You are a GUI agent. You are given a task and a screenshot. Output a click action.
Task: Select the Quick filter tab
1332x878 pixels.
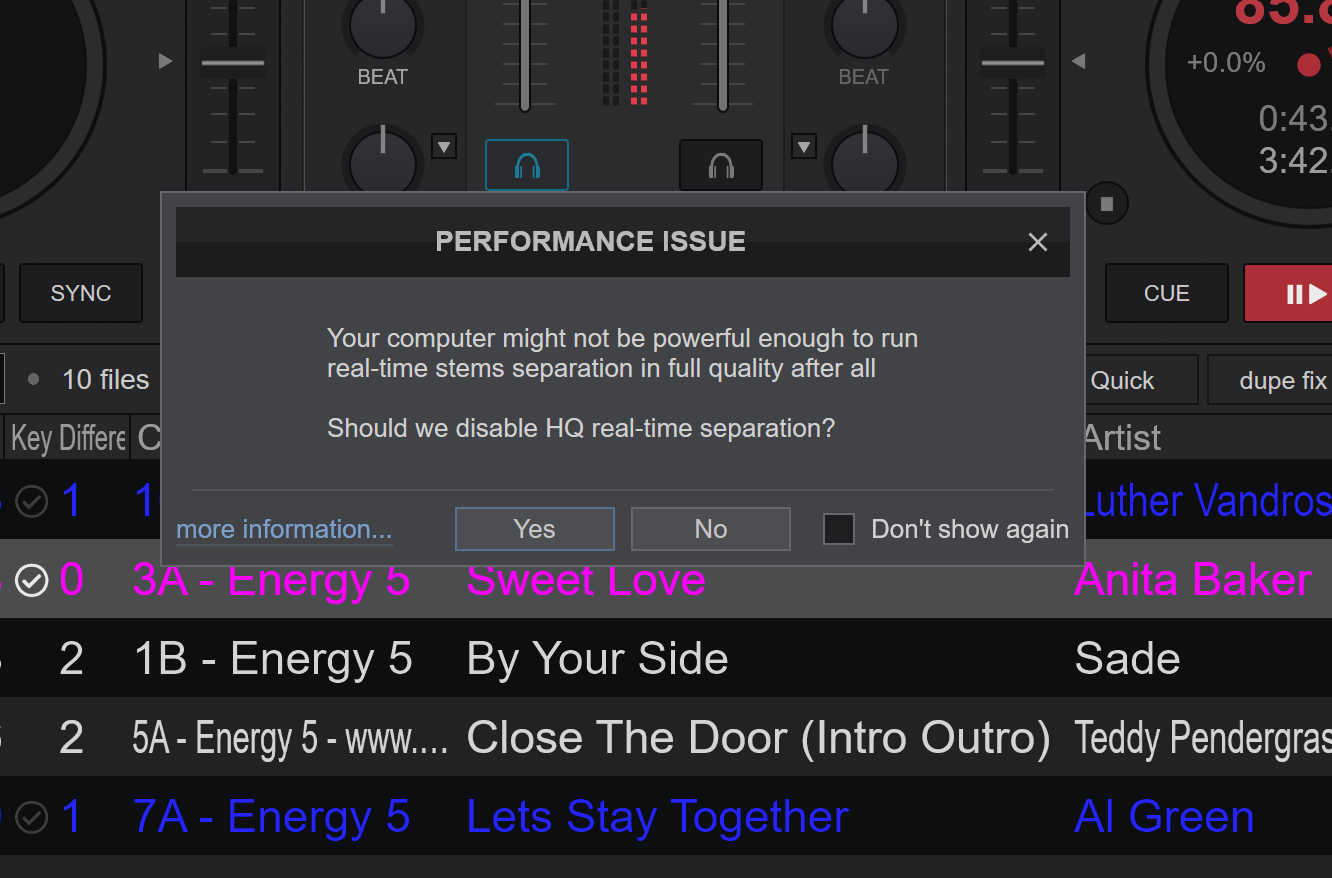[1122, 381]
